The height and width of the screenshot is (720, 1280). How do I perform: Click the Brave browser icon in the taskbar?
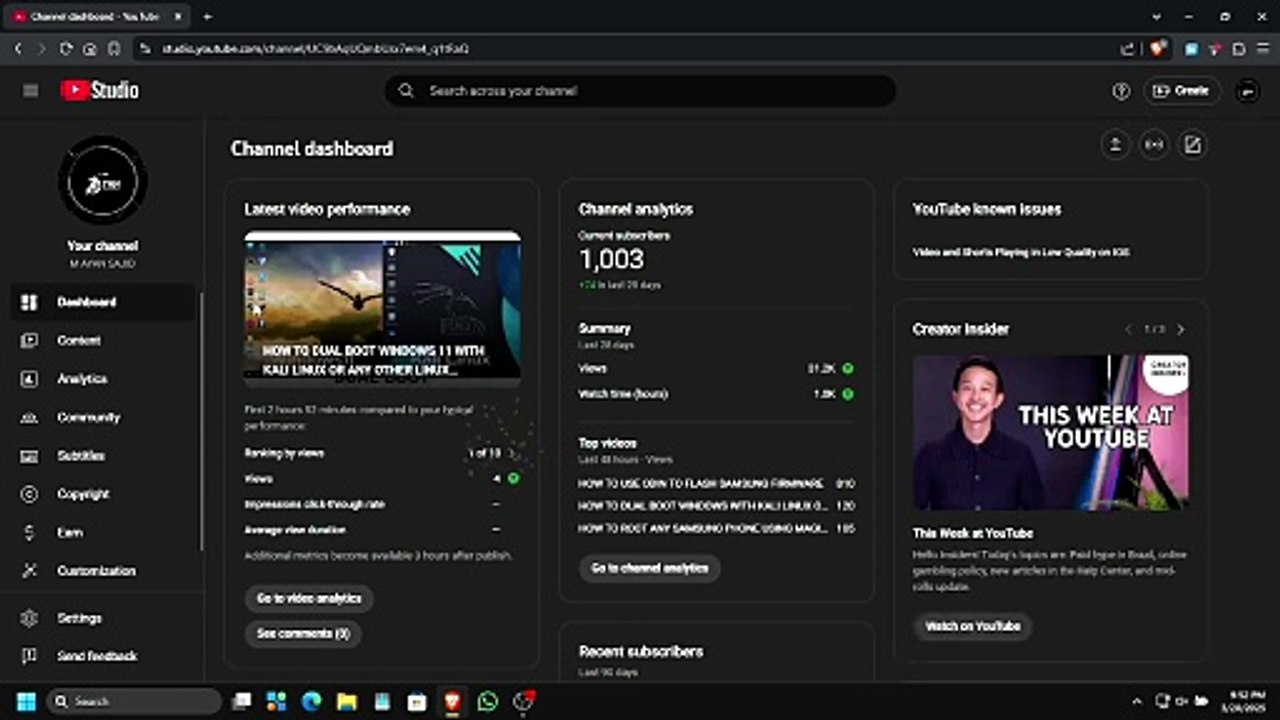coord(452,701)
